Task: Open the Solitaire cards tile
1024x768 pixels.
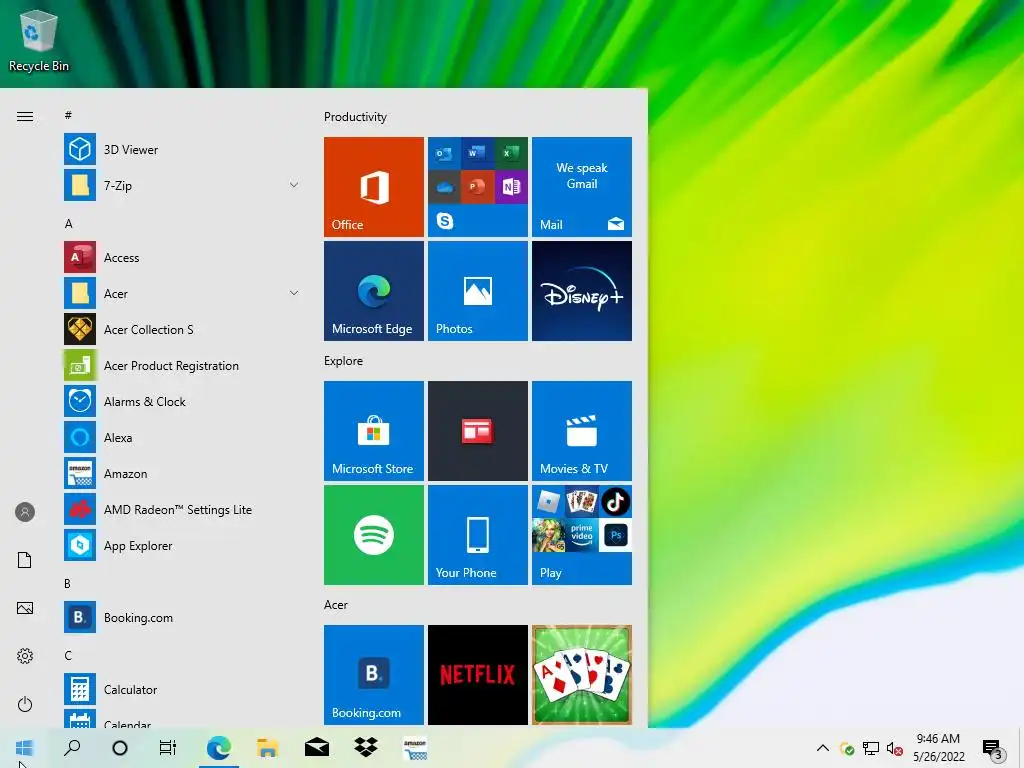Action: pos(582,675)
